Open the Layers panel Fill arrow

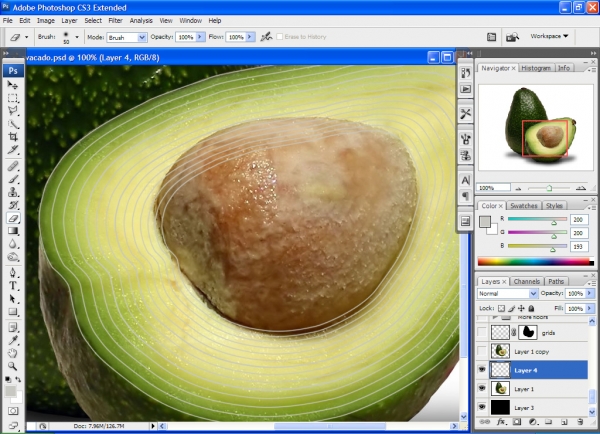coord(590,308)
